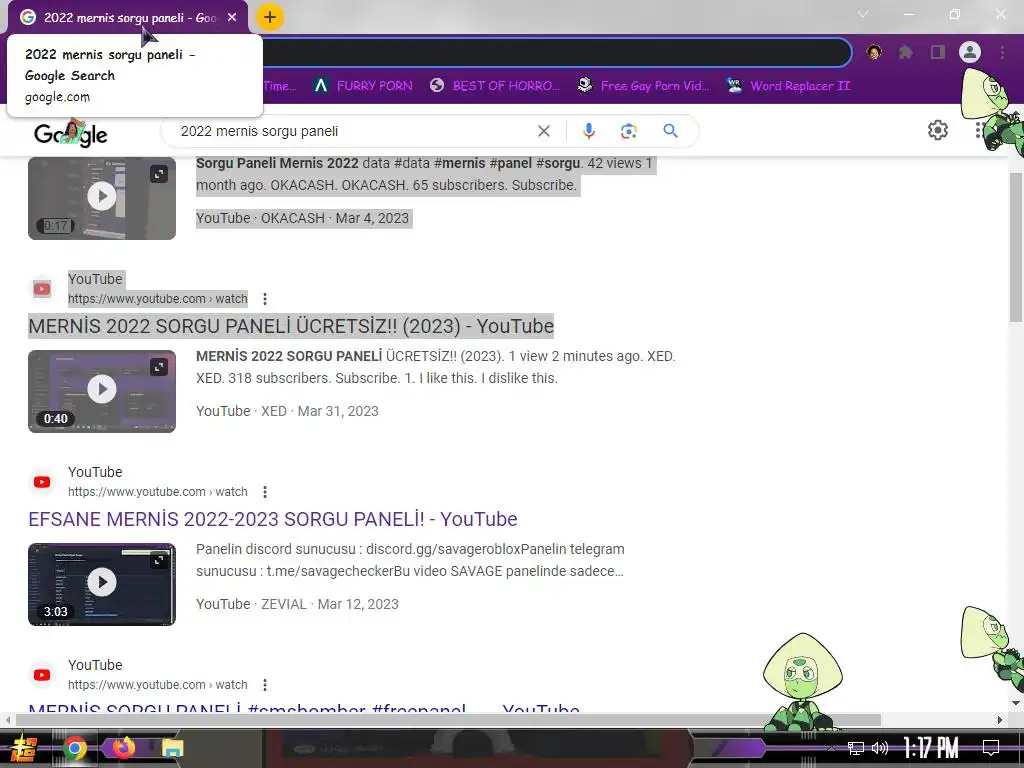Submit search with the magnifier icon

(670, 131)
